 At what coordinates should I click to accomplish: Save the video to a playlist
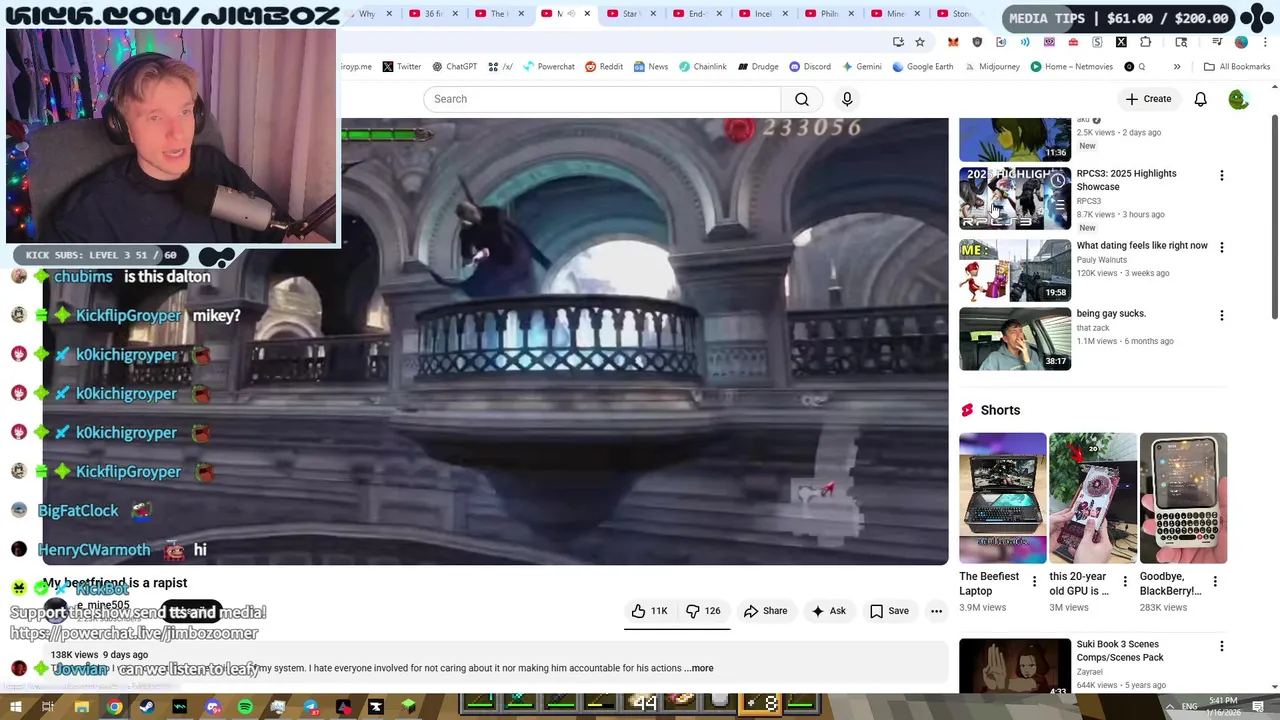(889, 611)
